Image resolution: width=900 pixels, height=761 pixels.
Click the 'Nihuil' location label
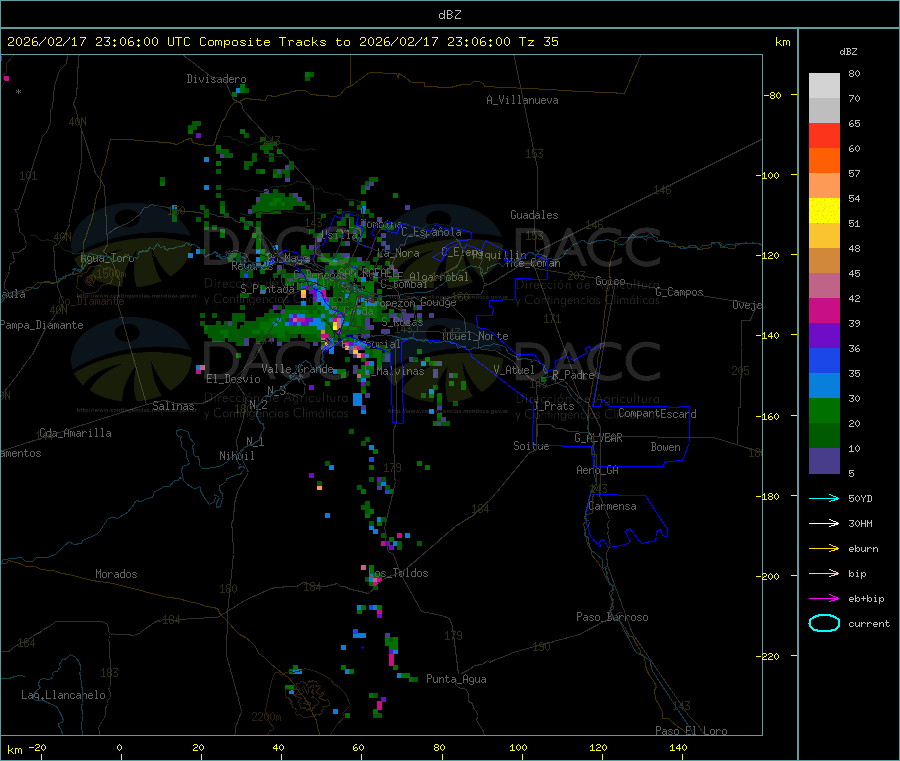[x=237, y=456]
